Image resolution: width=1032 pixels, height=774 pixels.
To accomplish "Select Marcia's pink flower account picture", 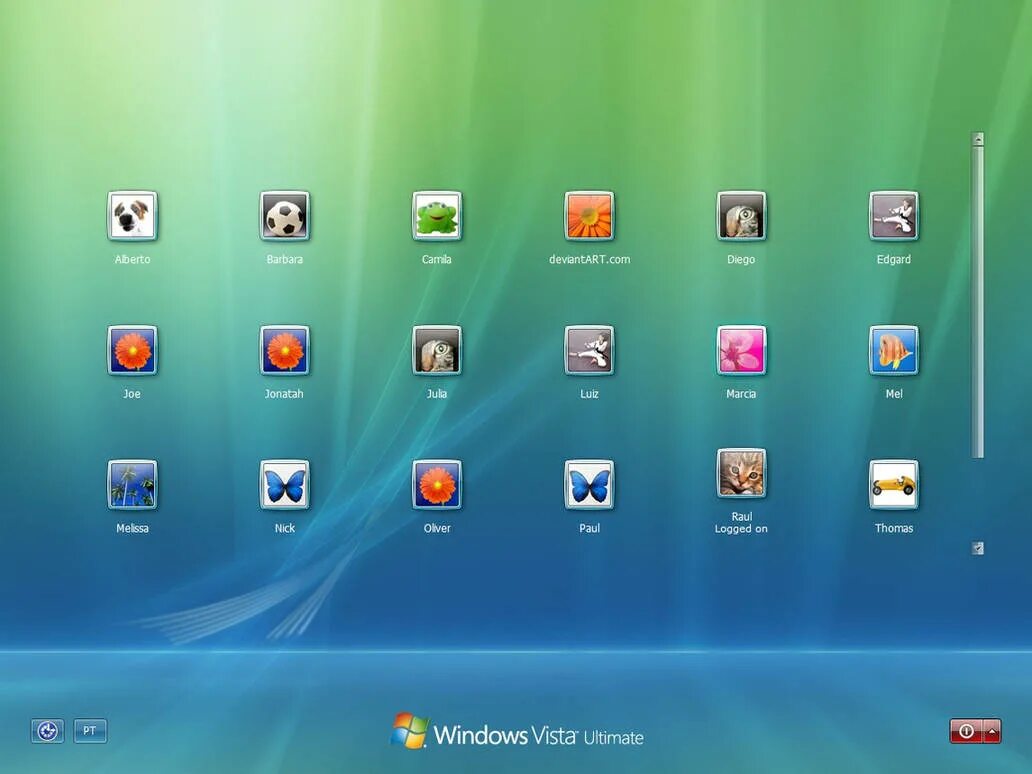I will pos(741,350).
